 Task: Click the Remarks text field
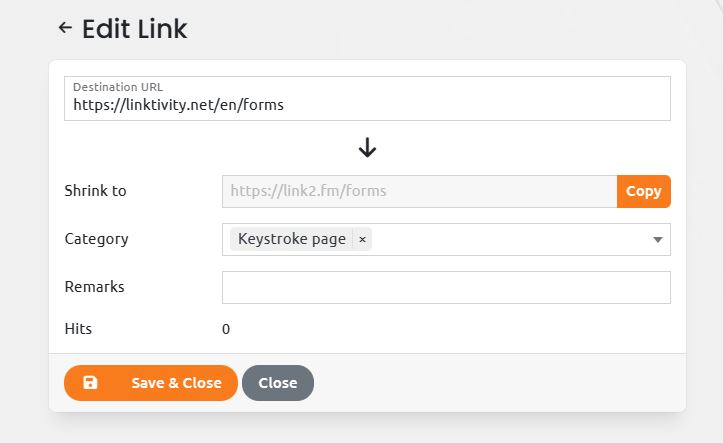click(446, 287)
